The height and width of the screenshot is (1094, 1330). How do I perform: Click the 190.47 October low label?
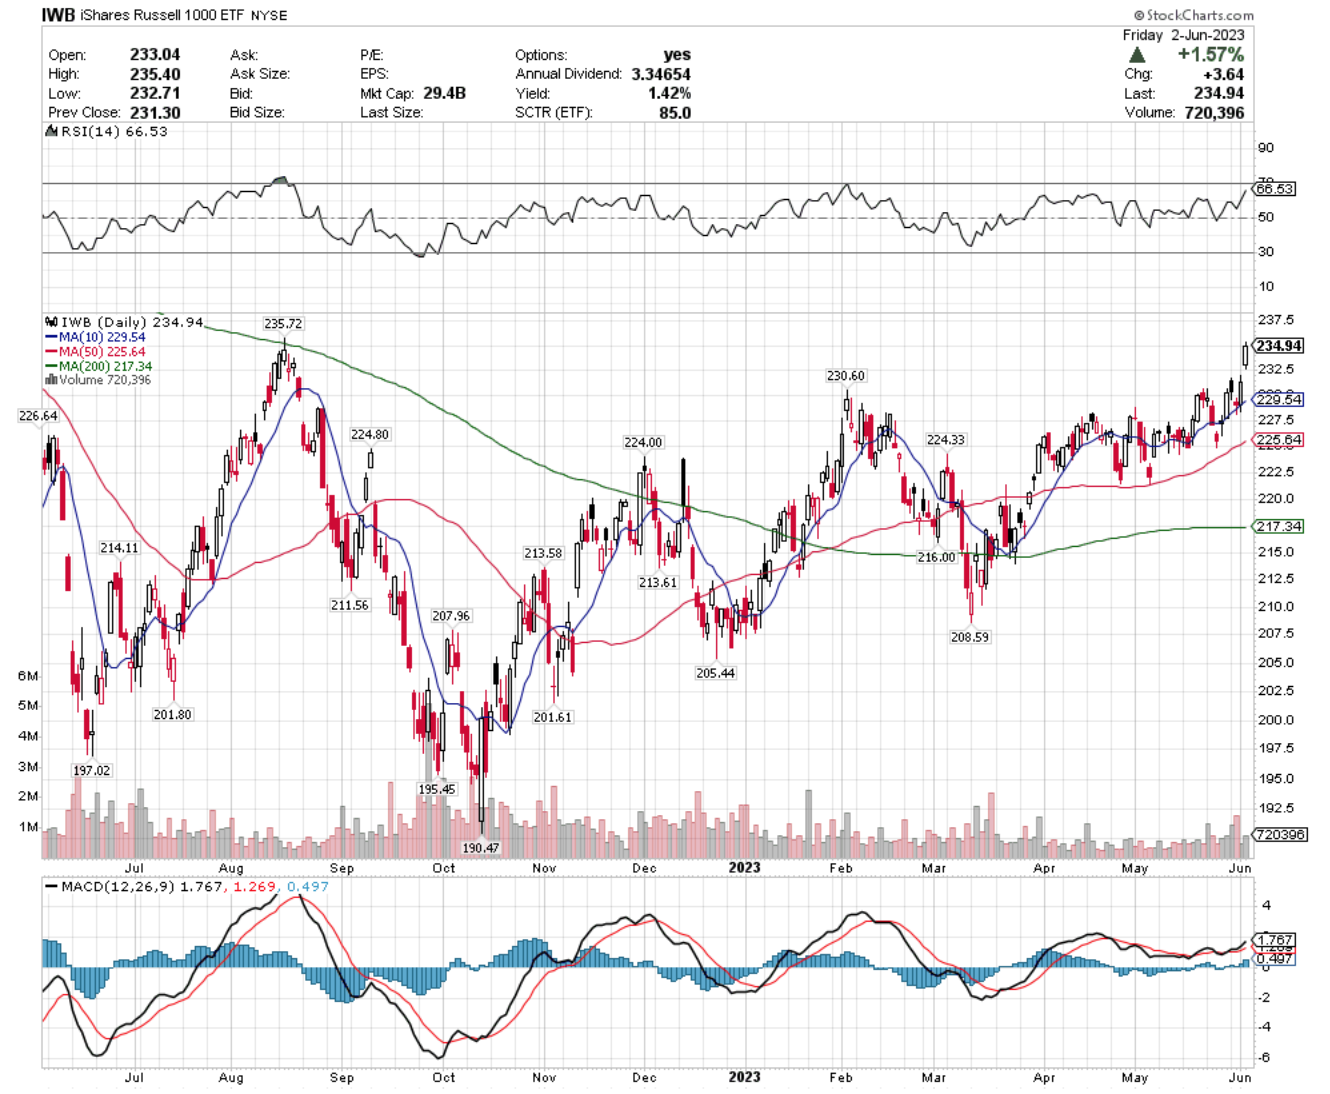[481, 847]
